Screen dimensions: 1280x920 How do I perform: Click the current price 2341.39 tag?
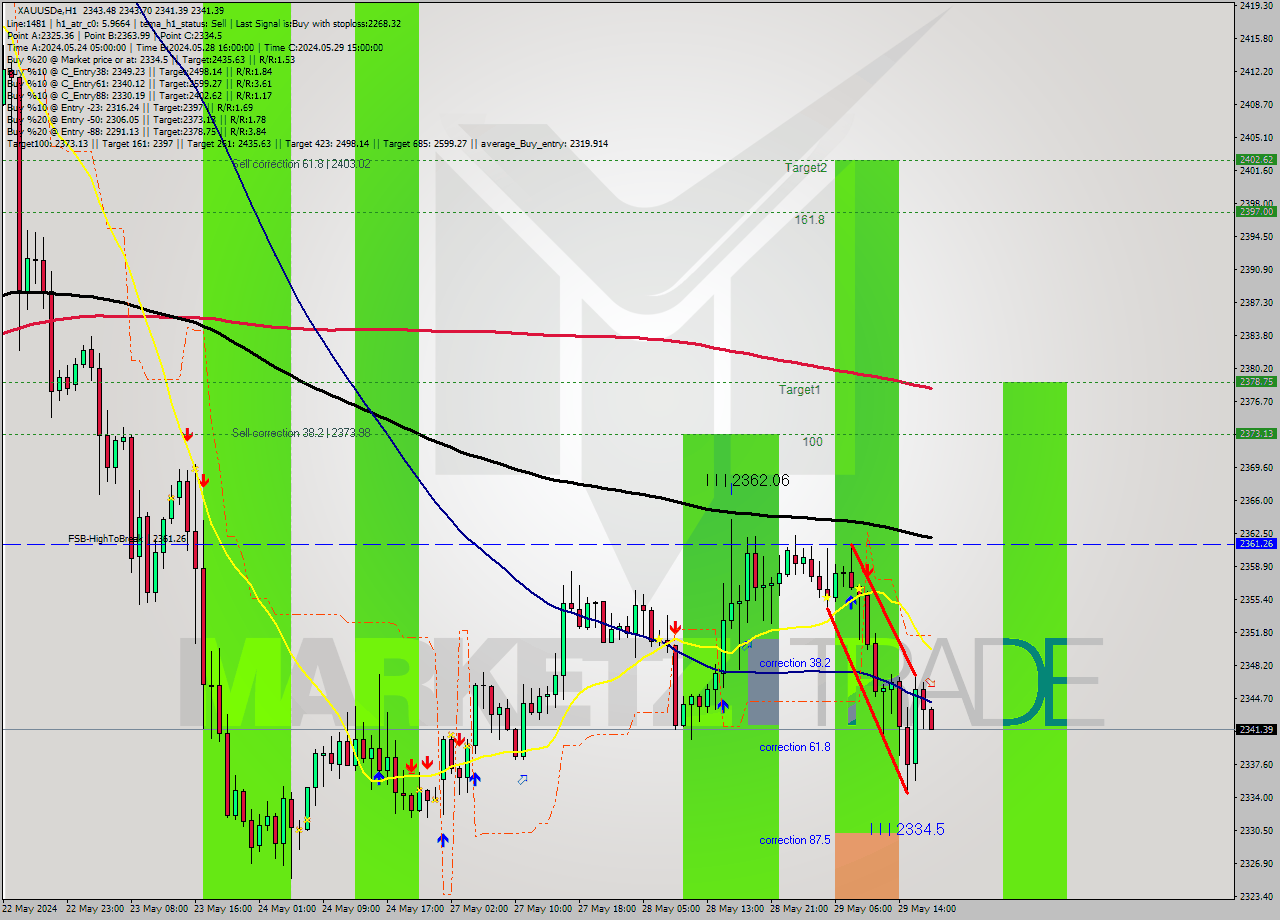pos(1256,729)
